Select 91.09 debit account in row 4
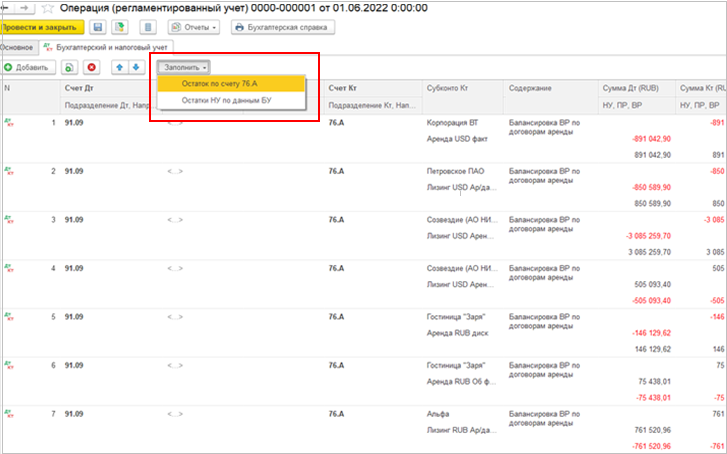Image resolution: width=727 pixels, height=454 pixels. tap(74, 269)
